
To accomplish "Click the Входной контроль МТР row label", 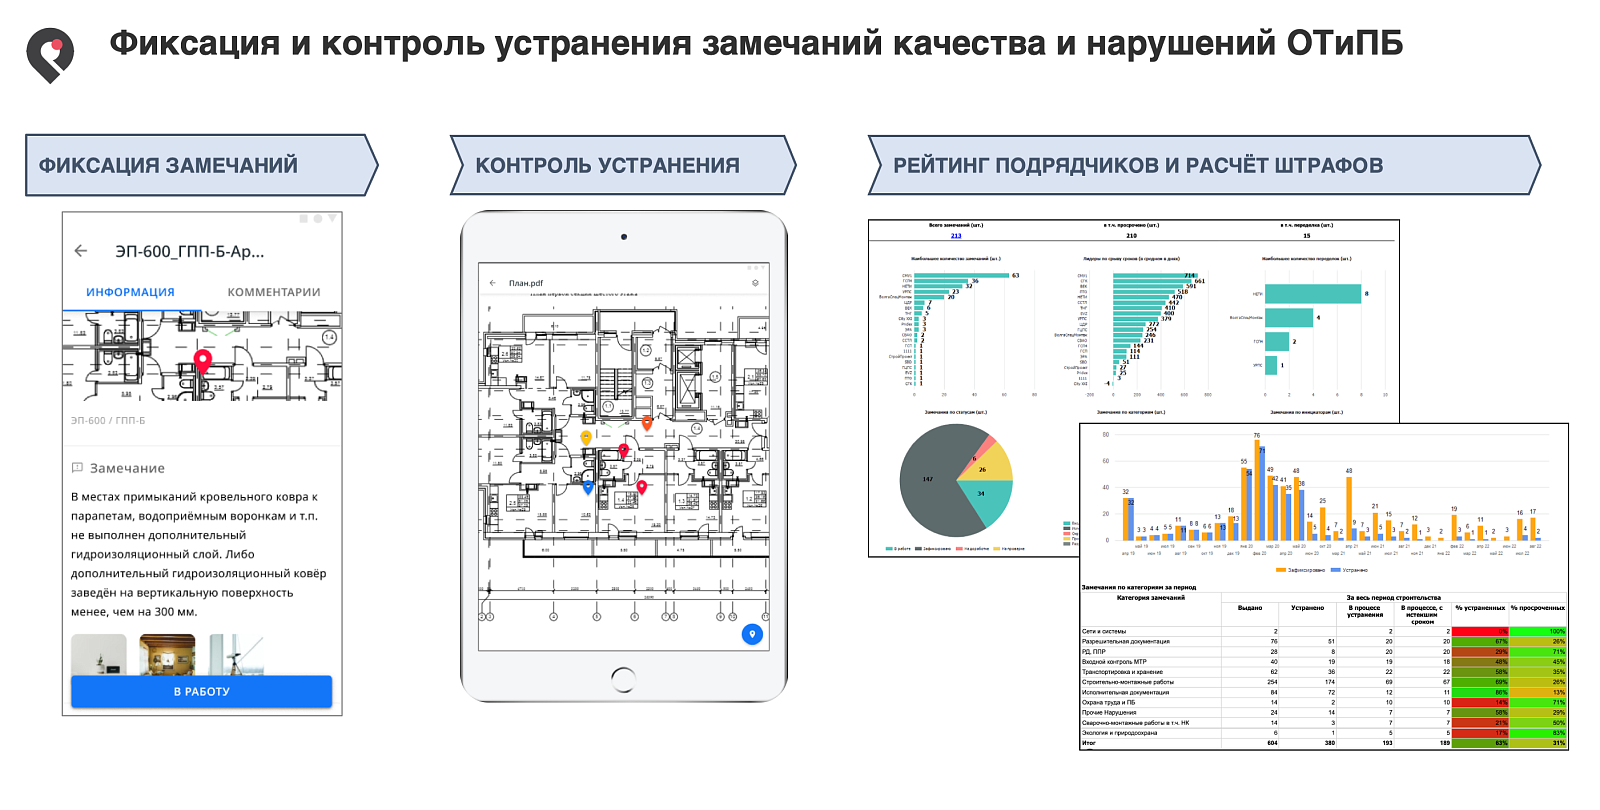I will click(1114, 662).
